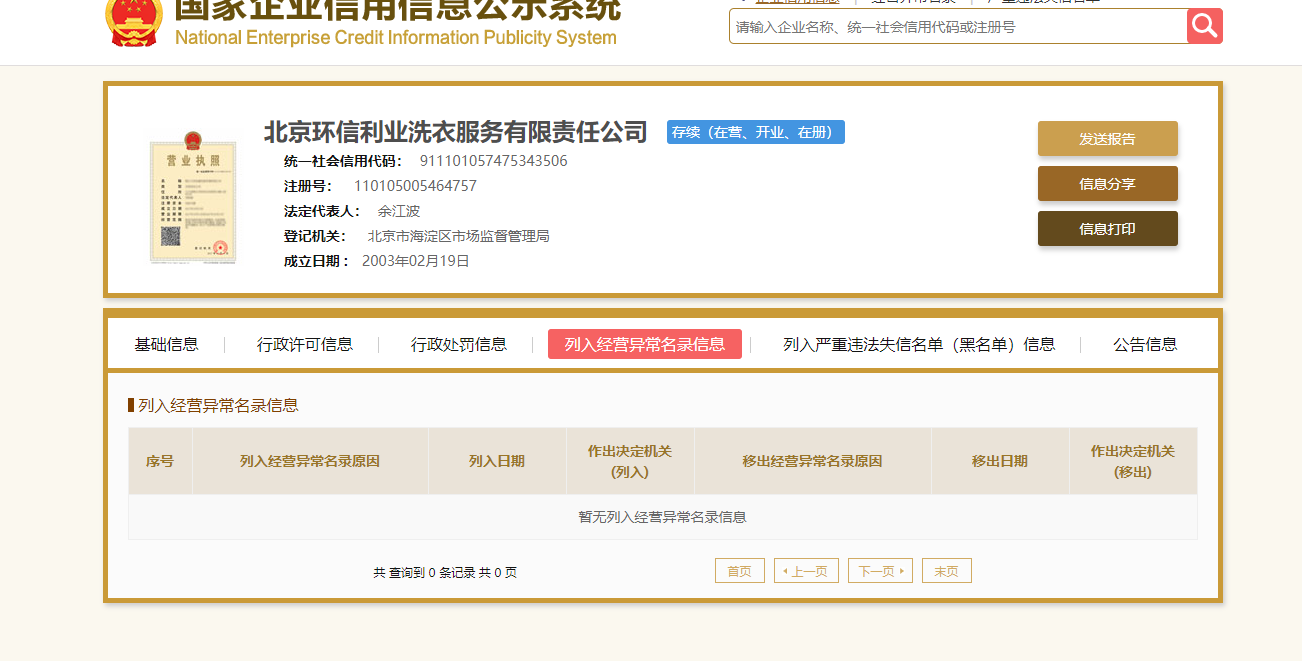
Task: Click the 移出日期 column header
Action: (1000, 461)
